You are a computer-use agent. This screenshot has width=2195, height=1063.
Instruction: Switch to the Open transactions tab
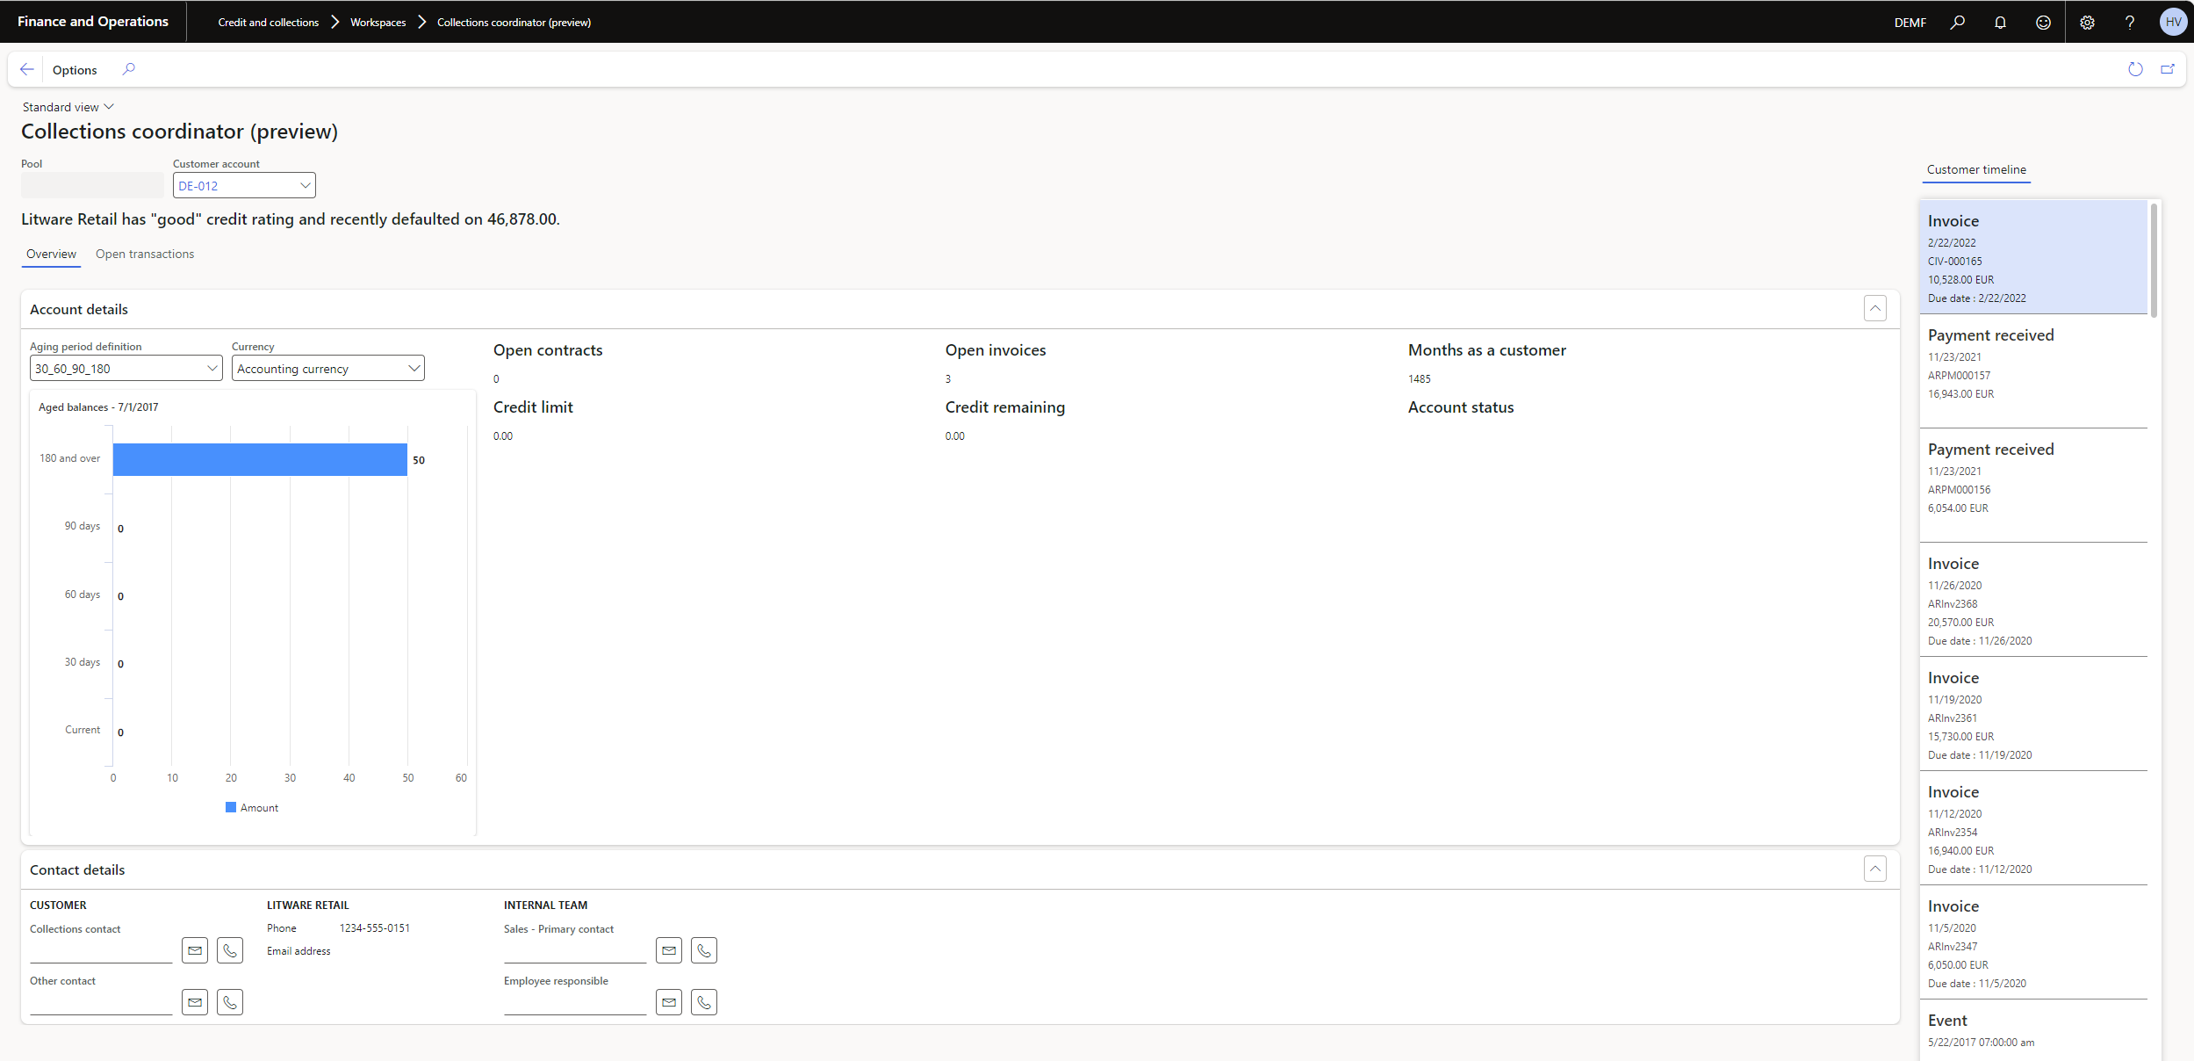pos(145,254)
